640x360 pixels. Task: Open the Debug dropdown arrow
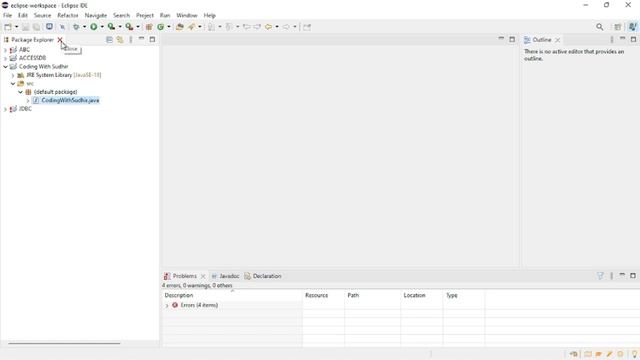tap(84, 27)
